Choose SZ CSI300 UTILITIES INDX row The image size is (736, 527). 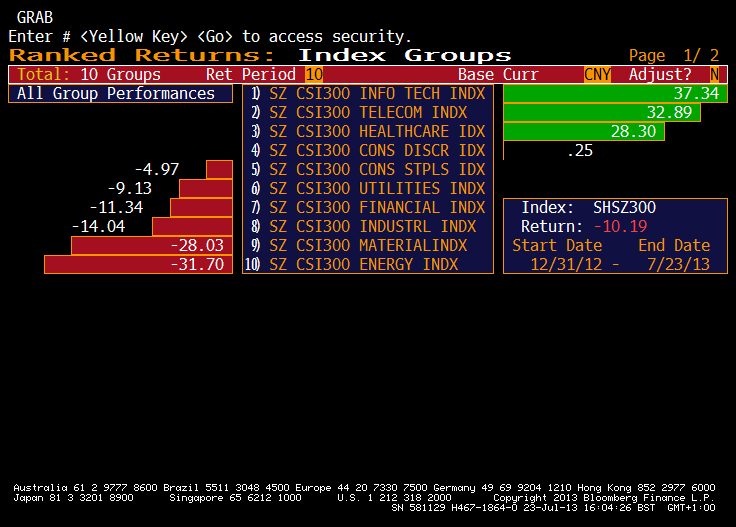click(368, 189)
